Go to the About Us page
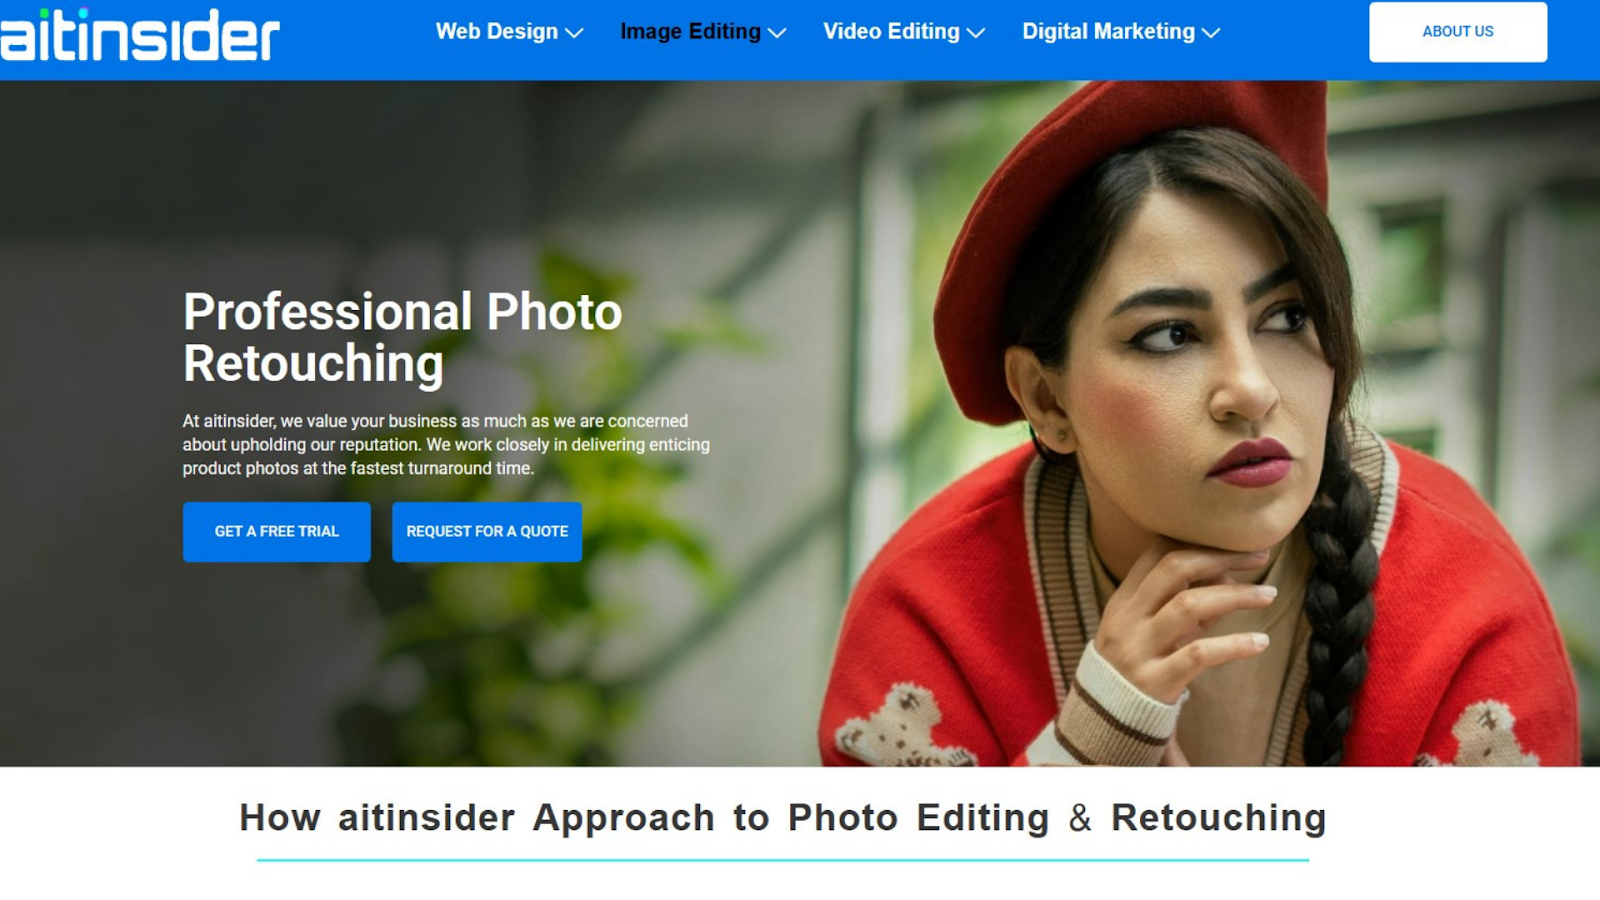The width and height of the screenshot is (1600, 900). pyautogui.click(x=1458, y=32)
